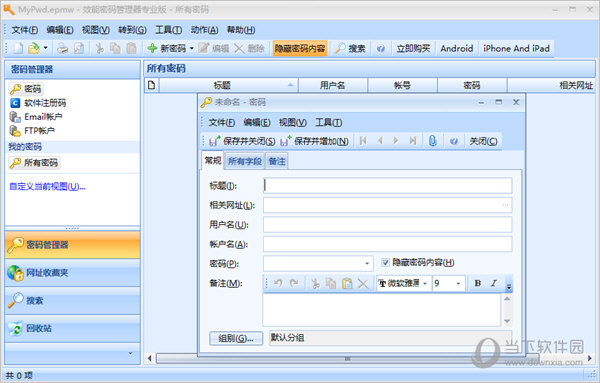Open the 密码(P) combo box dropdown

(x=367, y=264)
